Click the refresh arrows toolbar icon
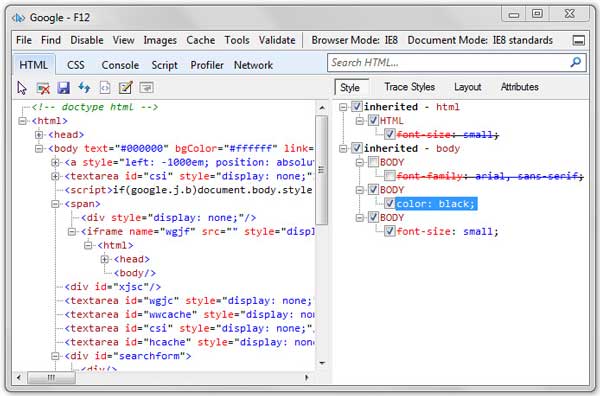Image resolution: width=600 pixels, height=396 pixels. (84, 88)
